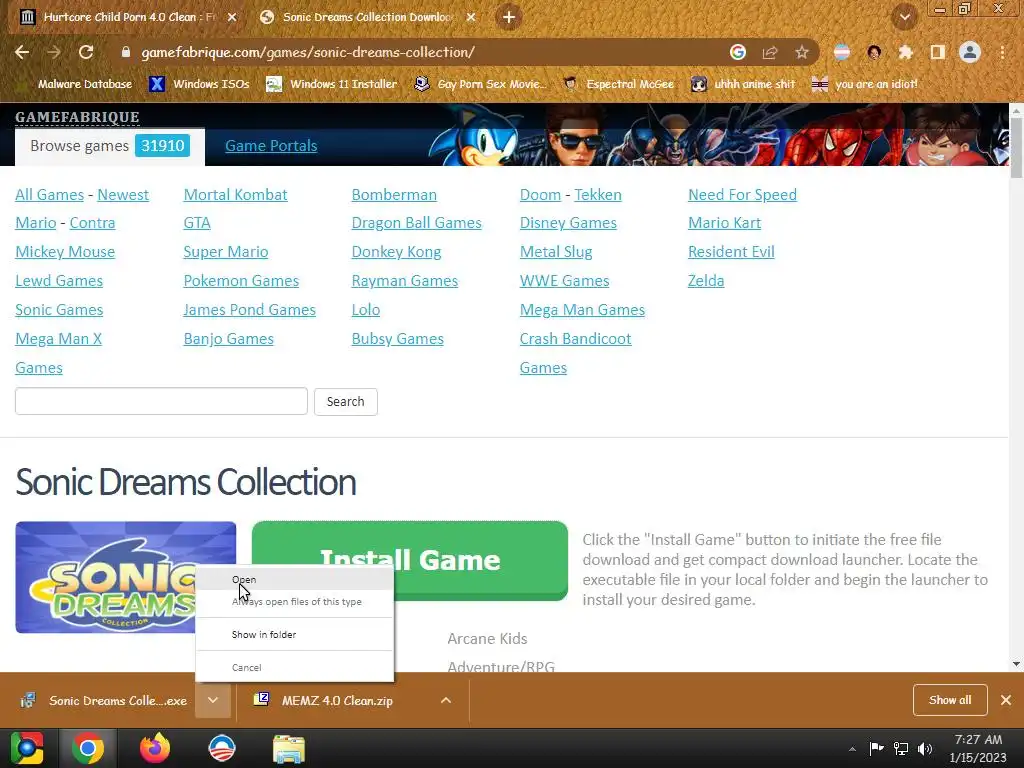Bookmark this page with the star icon
This screenshot has width=1024, height=768.
802,52
